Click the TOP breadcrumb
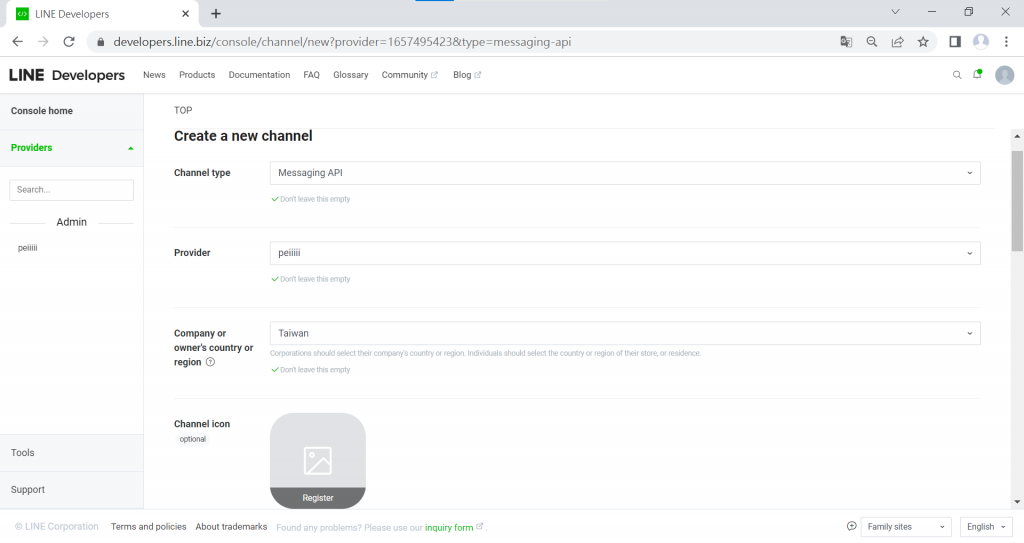Viewport: 1024px width, 543px height. click(x=183, y=110)
